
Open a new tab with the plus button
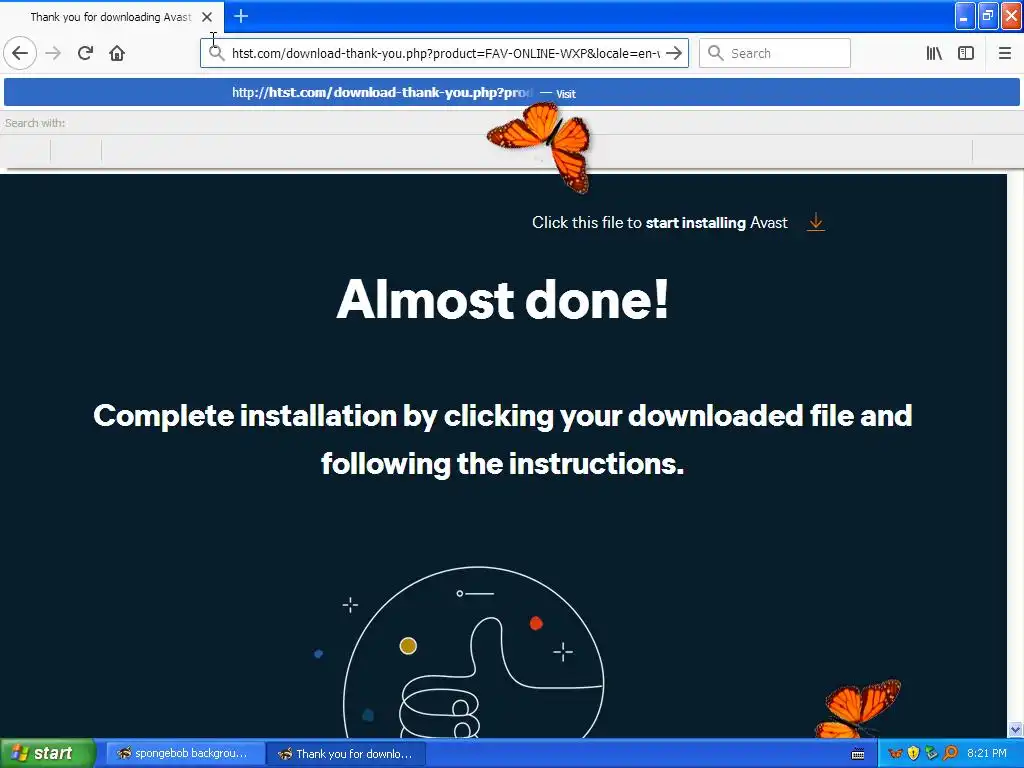coord(241,16)
